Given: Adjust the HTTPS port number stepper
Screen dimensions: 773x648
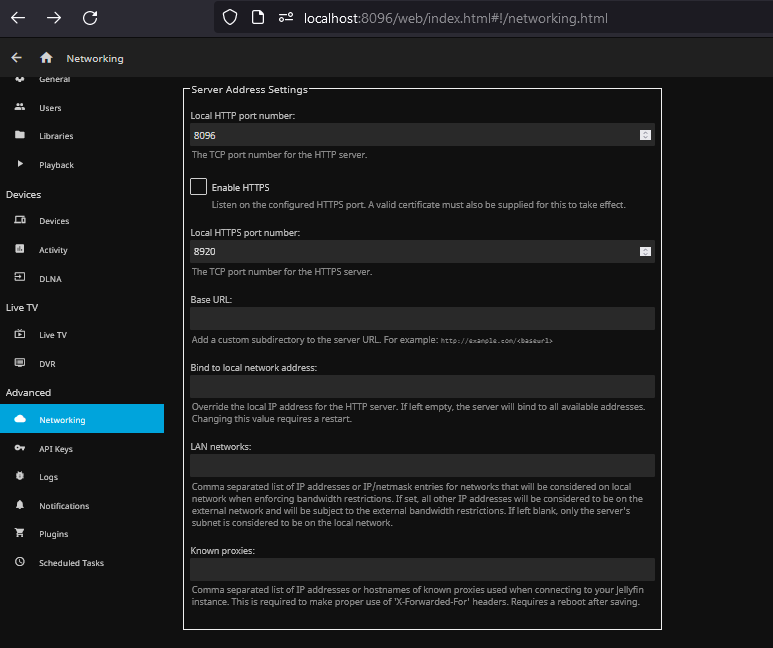Looking at the screenshot, I should (645, 252).
